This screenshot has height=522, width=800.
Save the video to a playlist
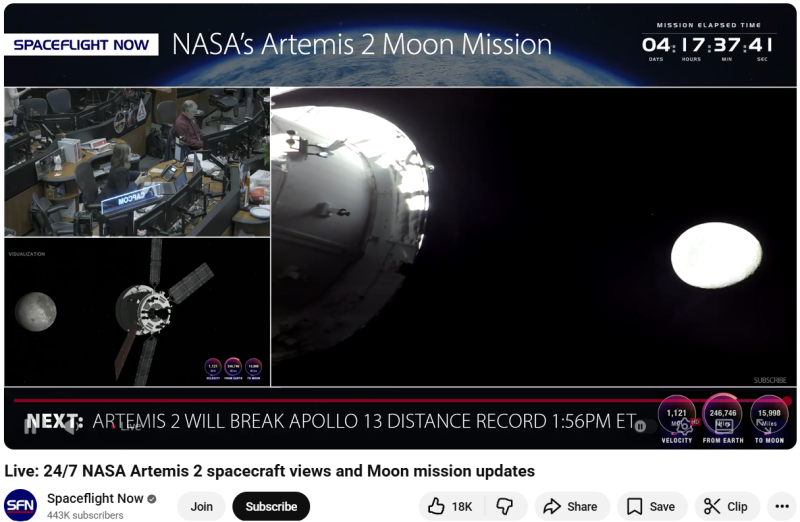(651, 507)
